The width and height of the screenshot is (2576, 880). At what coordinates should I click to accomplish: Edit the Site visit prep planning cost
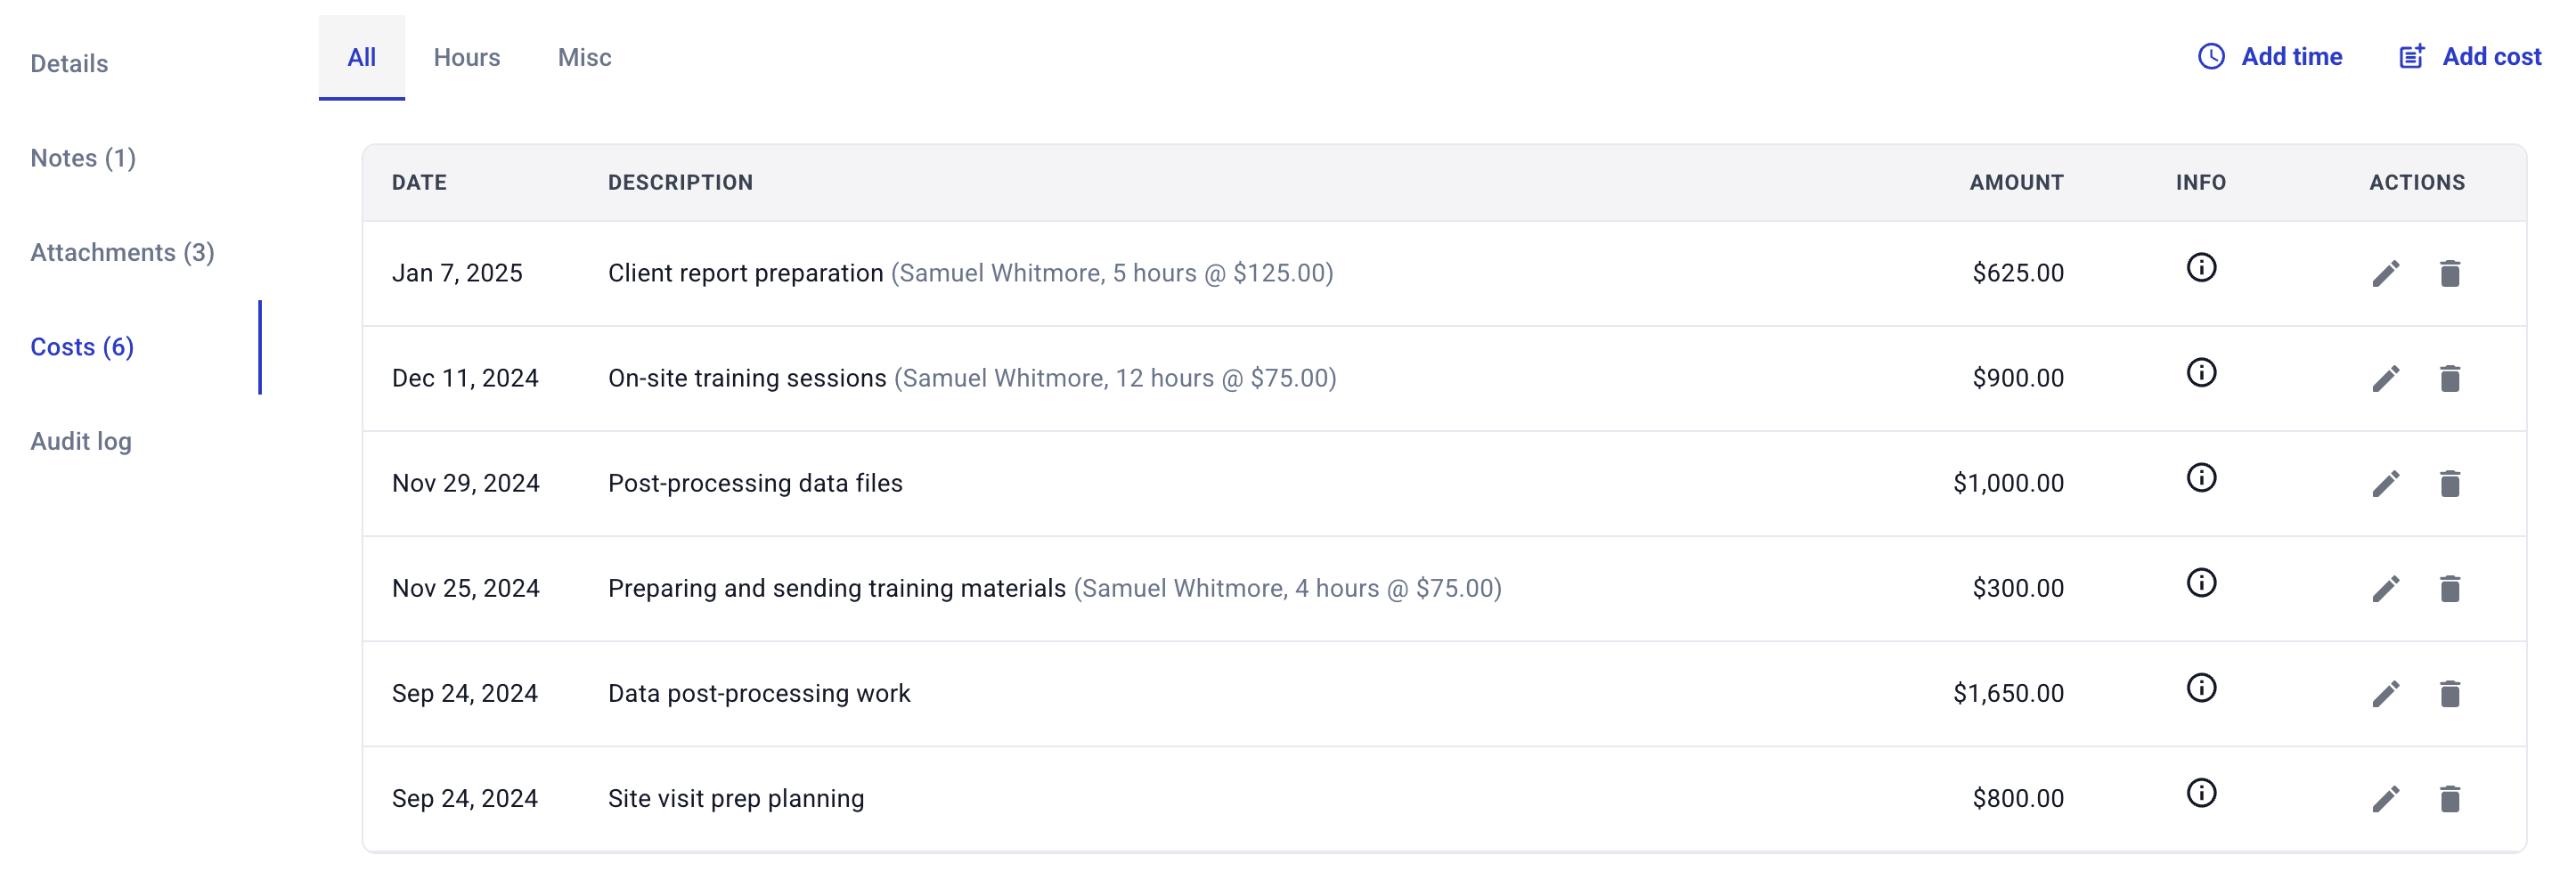click(2385, 798)
